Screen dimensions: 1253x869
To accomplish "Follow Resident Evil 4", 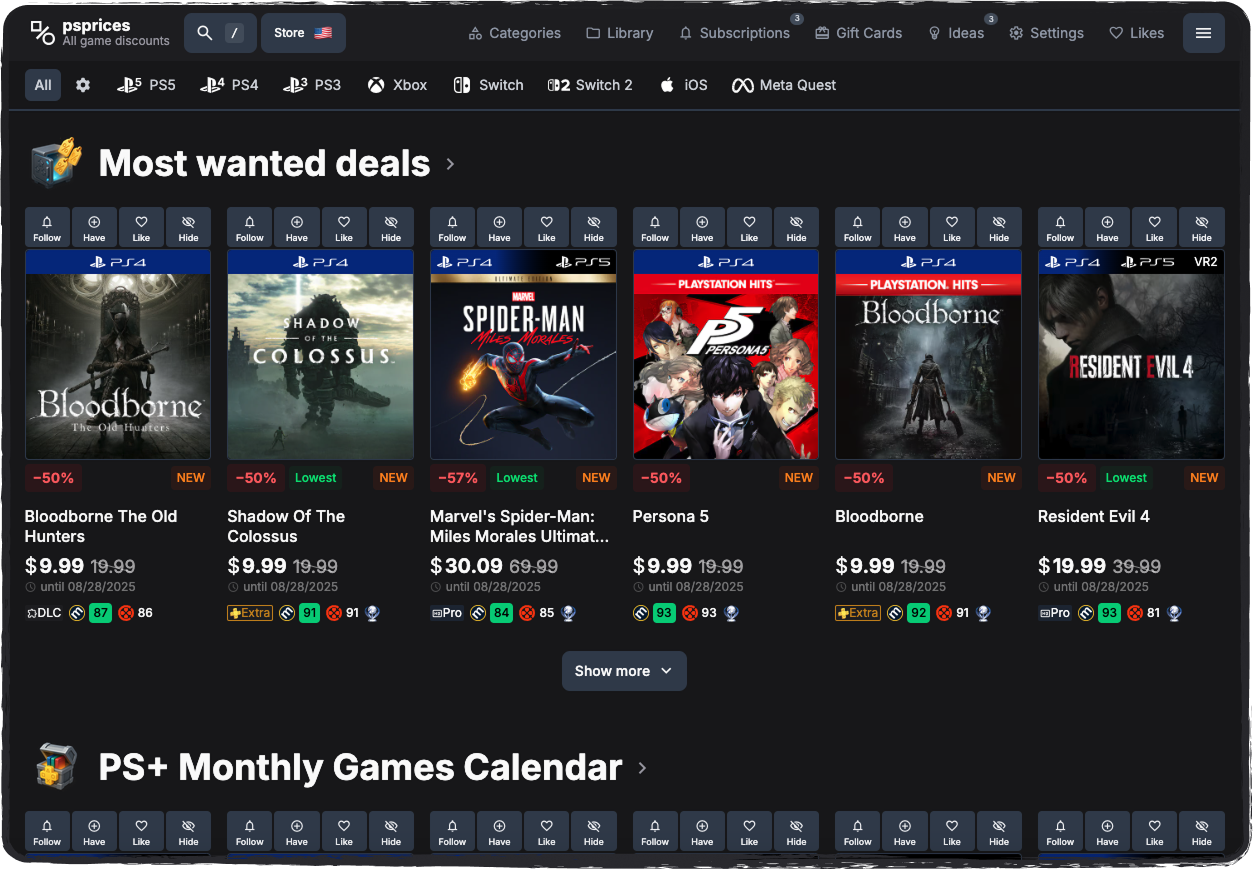I will pyautogui.click(x=1060, y=227).
